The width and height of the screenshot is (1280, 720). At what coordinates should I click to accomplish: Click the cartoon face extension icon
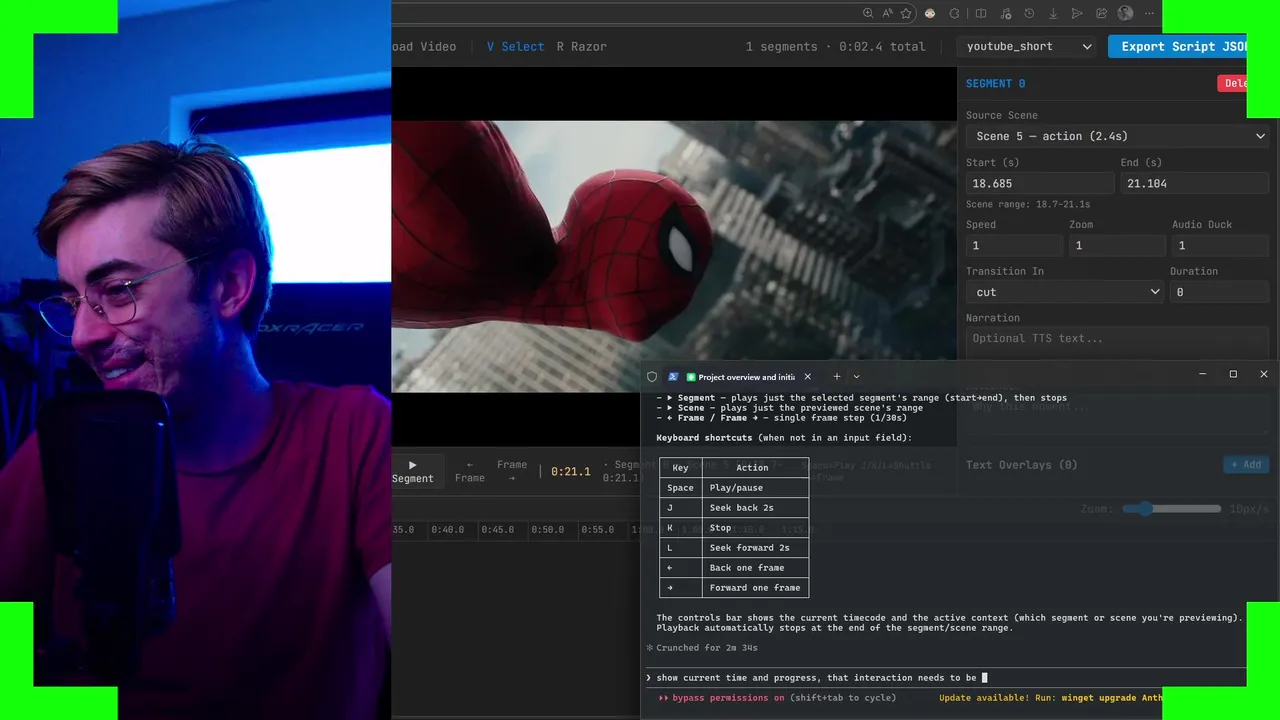point(930,13)
